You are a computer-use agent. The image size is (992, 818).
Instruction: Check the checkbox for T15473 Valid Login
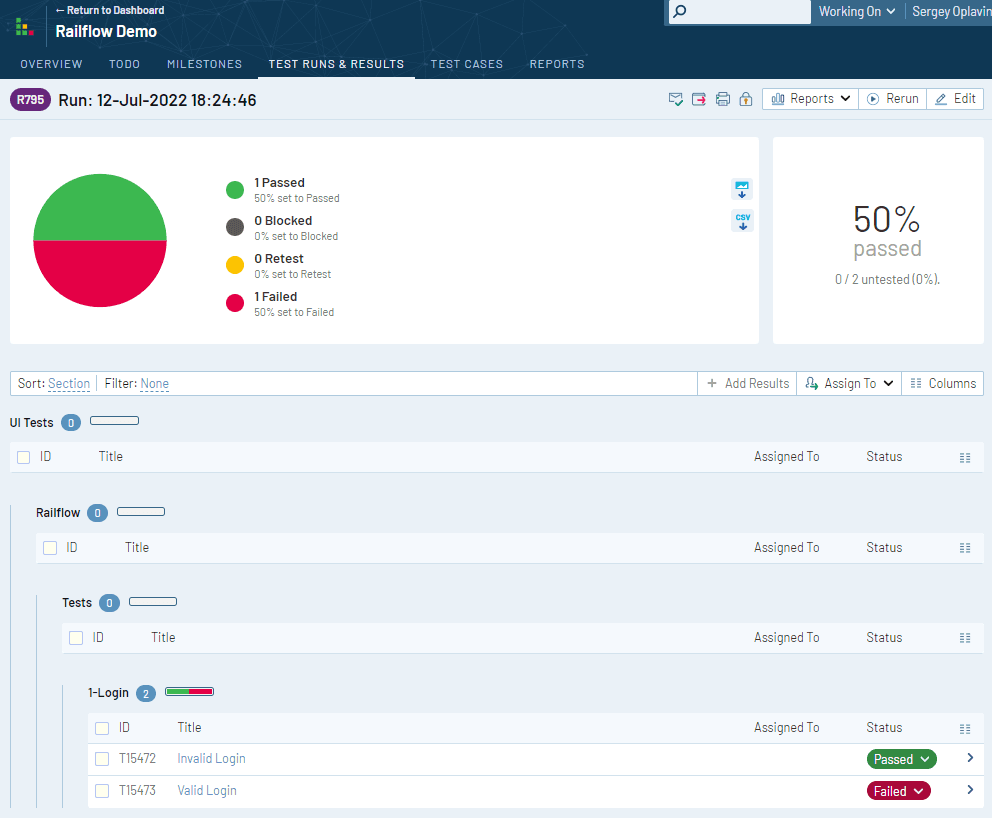[x=101, y=790]
